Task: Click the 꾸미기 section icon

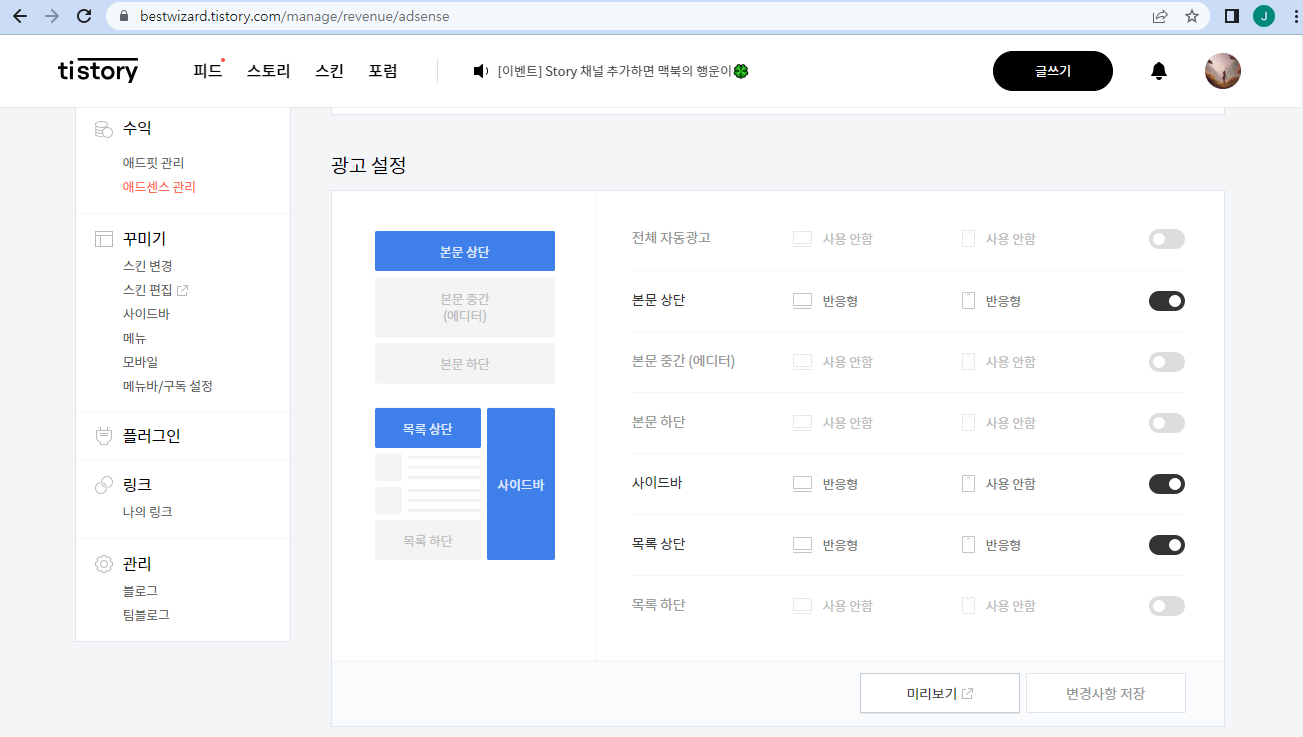Action: pos(103,239)
